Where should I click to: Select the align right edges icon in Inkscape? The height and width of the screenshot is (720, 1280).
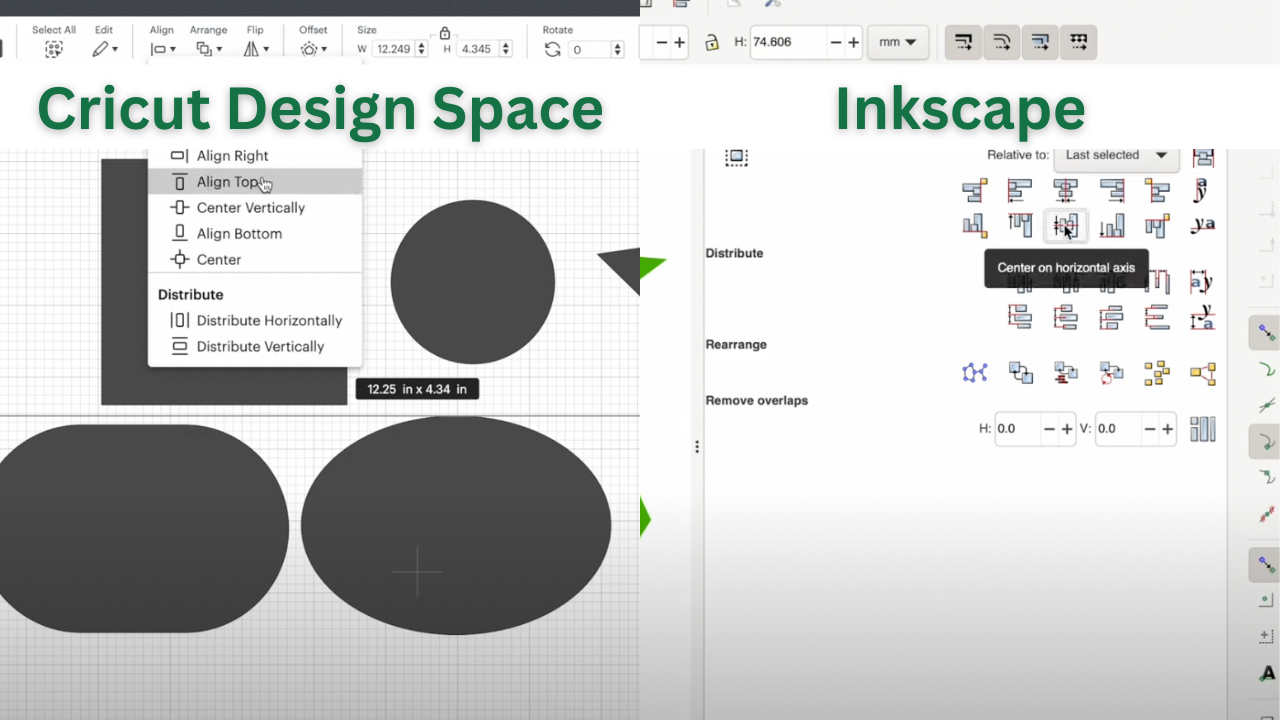point(1112,190)
